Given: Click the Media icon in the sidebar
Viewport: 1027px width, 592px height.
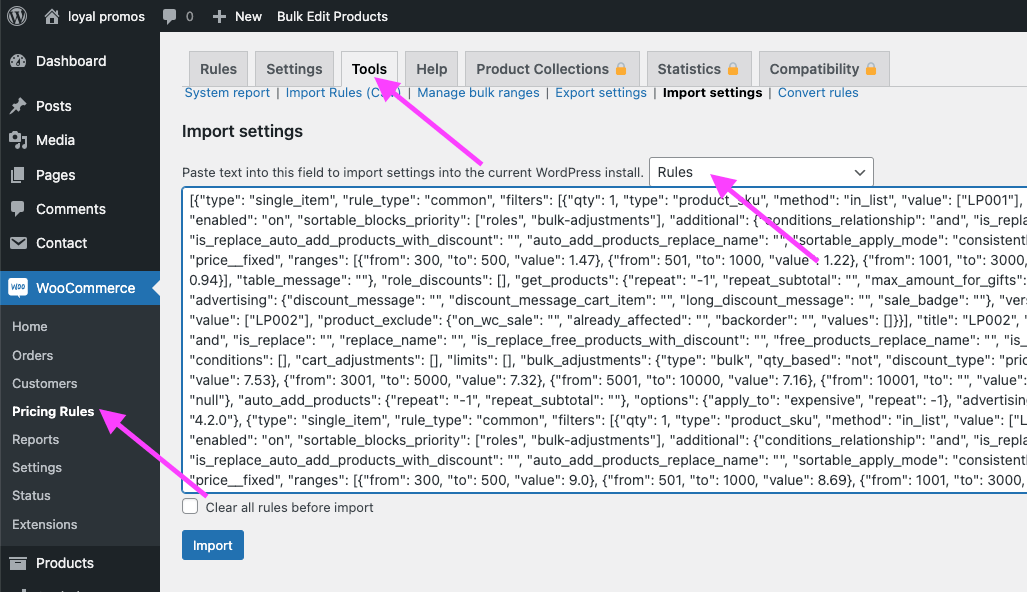Looking at the screenshot, I should (x=18, y=139).
